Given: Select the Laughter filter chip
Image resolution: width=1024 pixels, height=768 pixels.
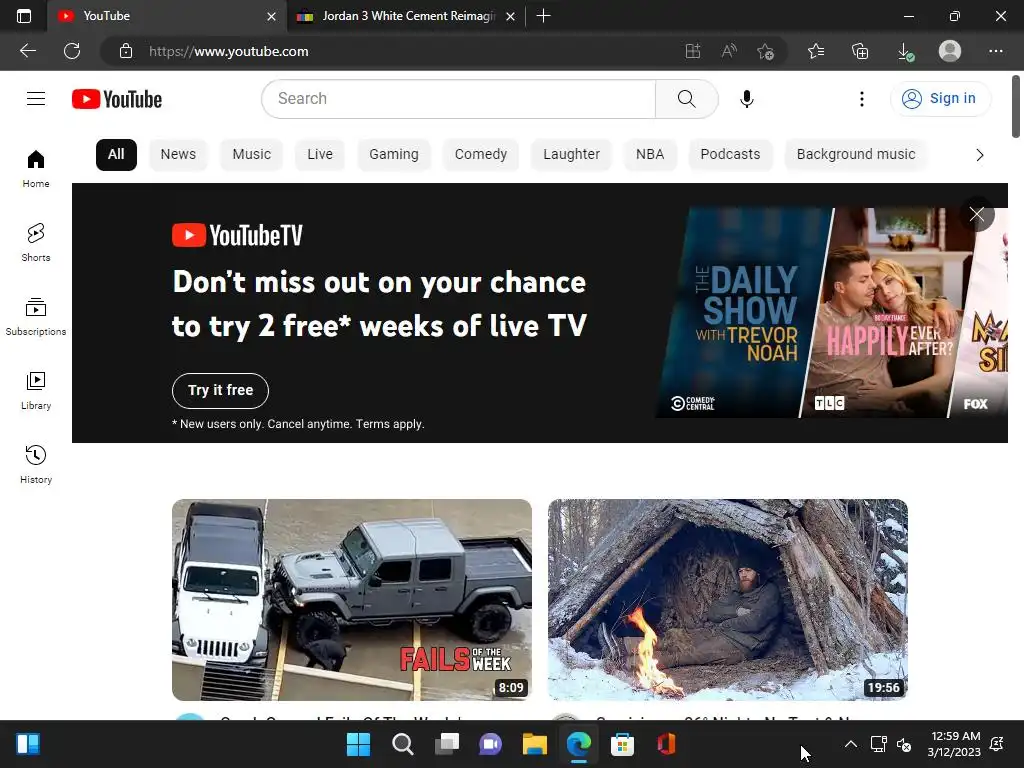Looking at the screenshot, I should (571, 155).
